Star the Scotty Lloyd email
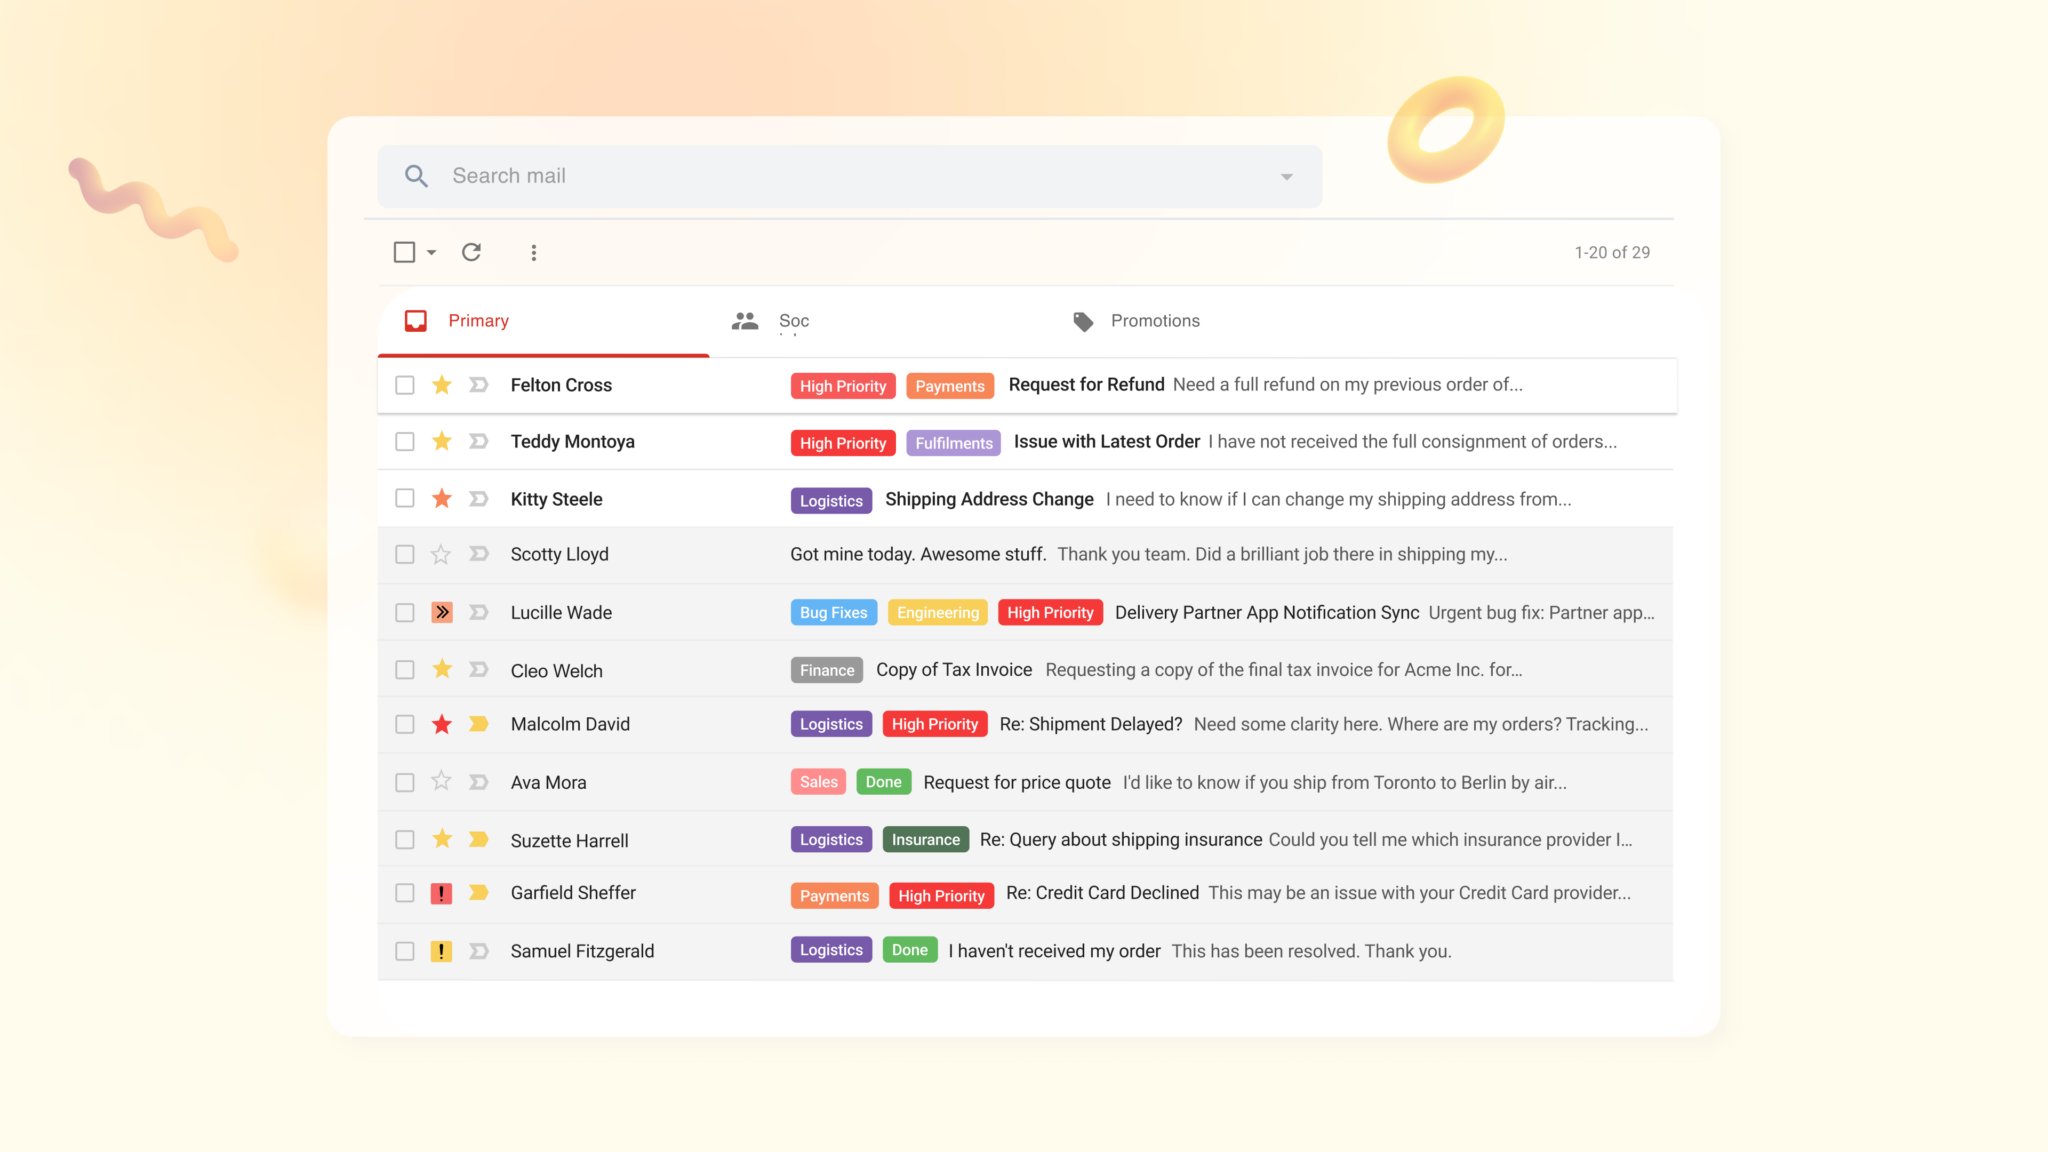The width and height of the screenshot is (2048, 1152). 441,554
